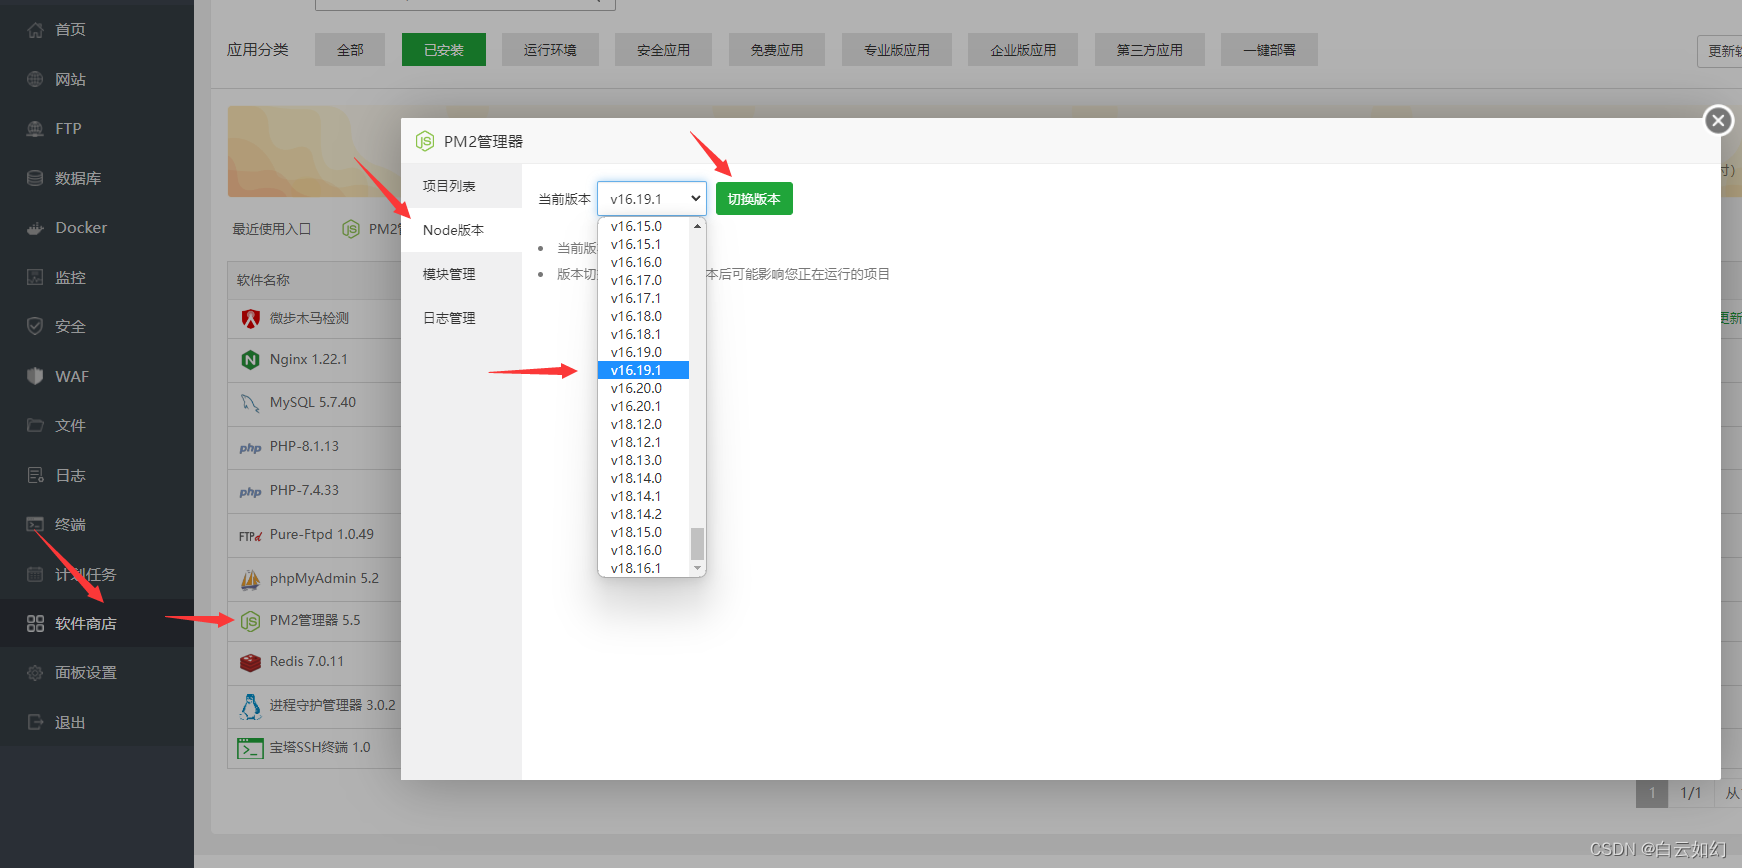Click the software store grid icon
1742x868 pixels.
point(35,623)
